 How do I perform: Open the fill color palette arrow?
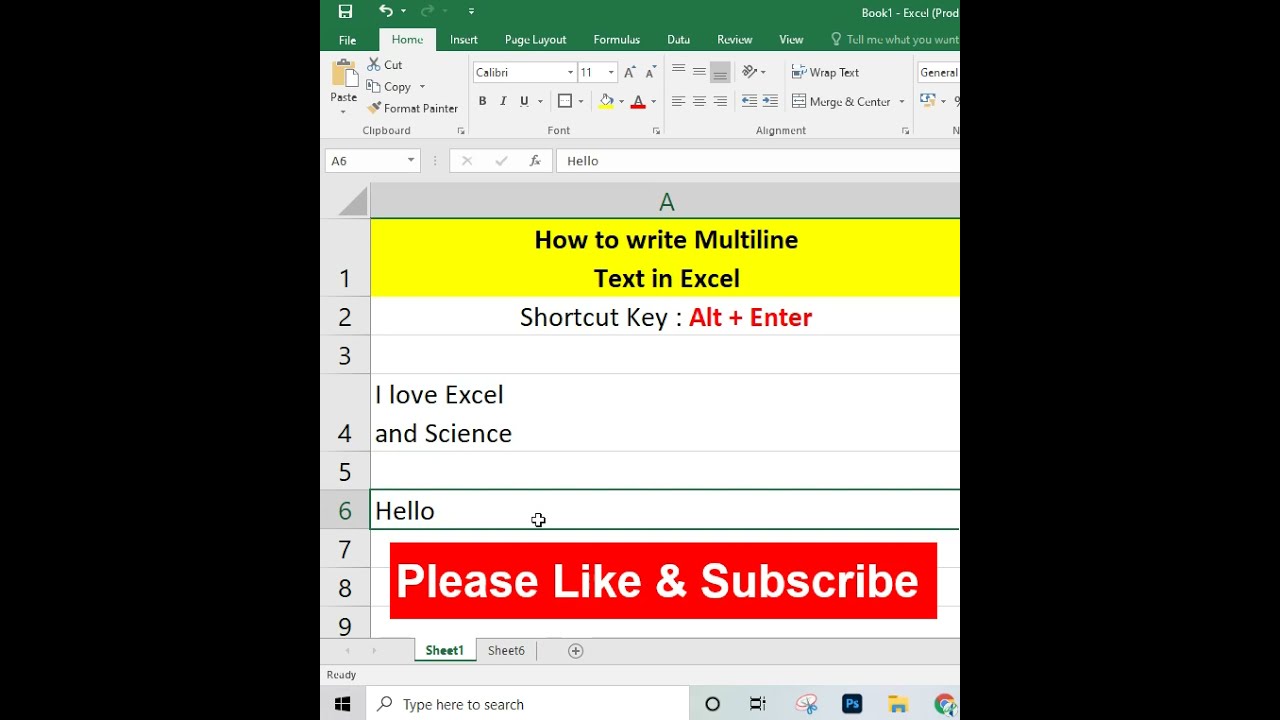coord(621,101)
